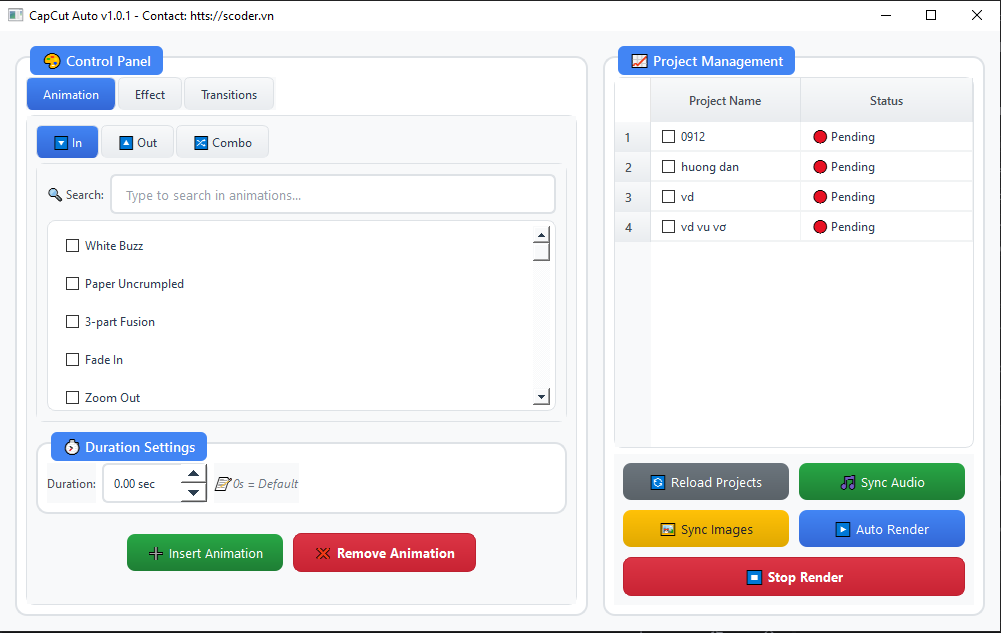
Task: Click the Project Name column header
Action: tap(725, 100)
